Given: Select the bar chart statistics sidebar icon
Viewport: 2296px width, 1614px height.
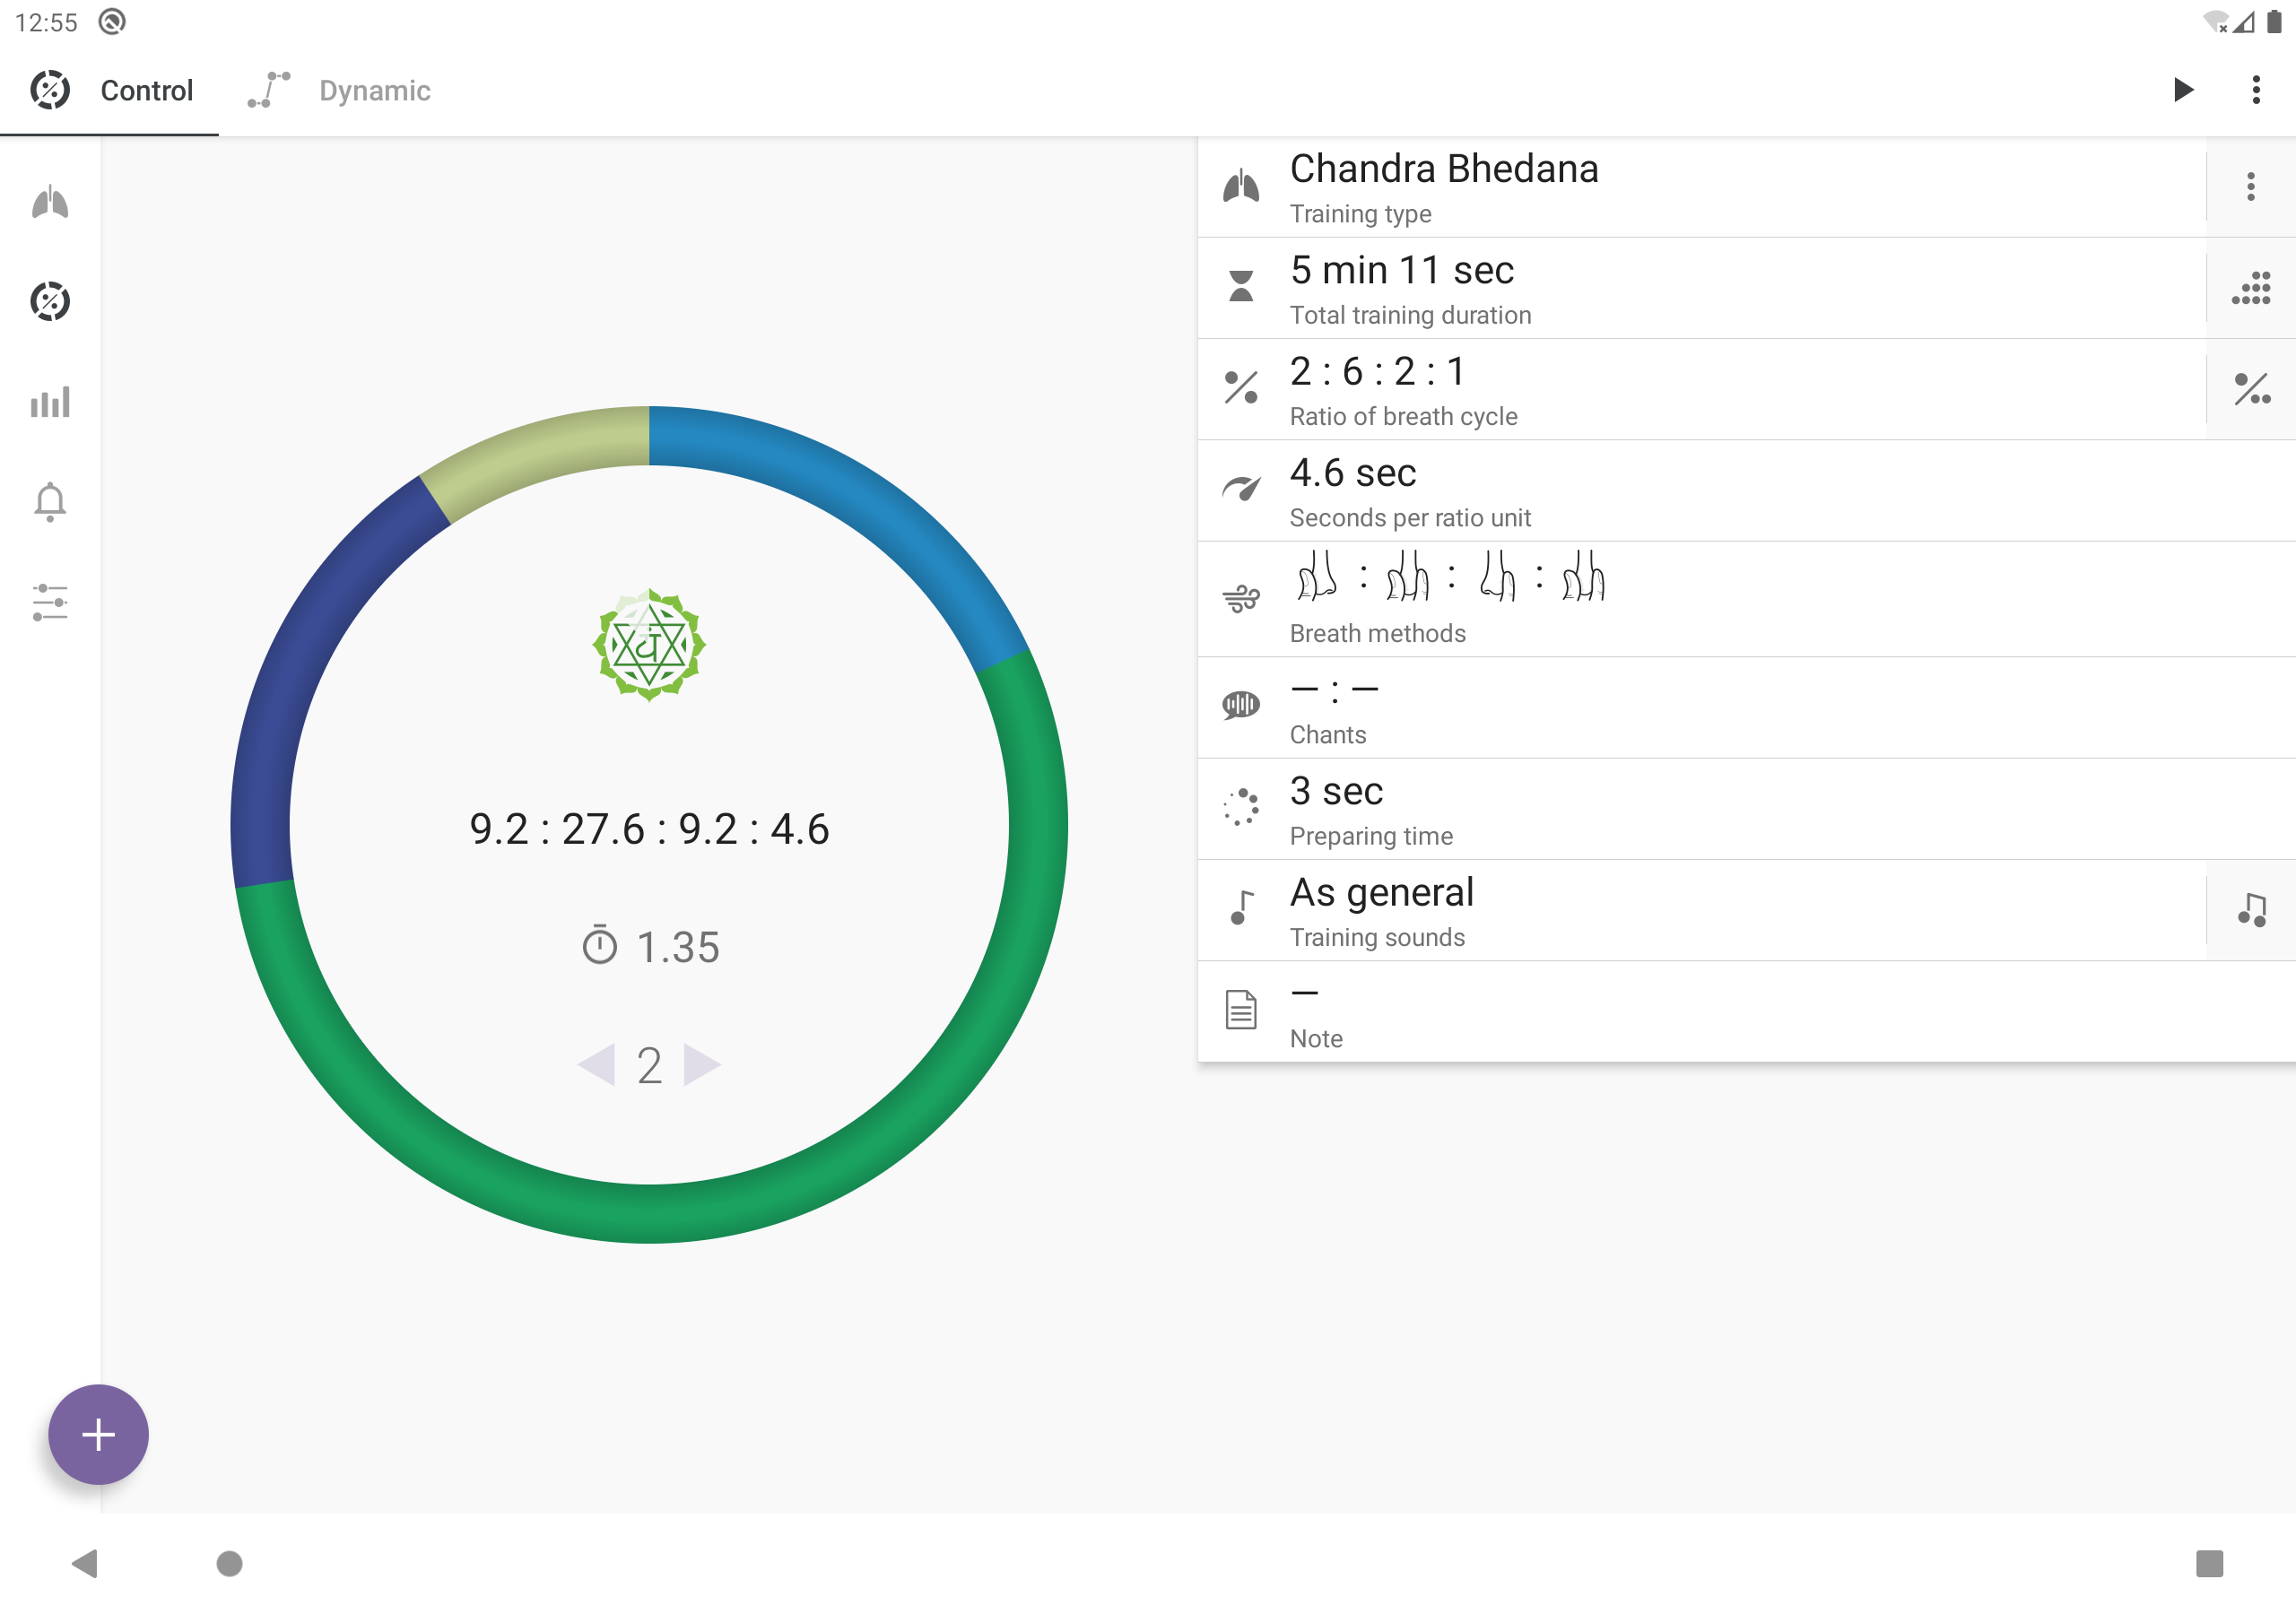Looking at the screenshot, I should [x=50, y=403].
